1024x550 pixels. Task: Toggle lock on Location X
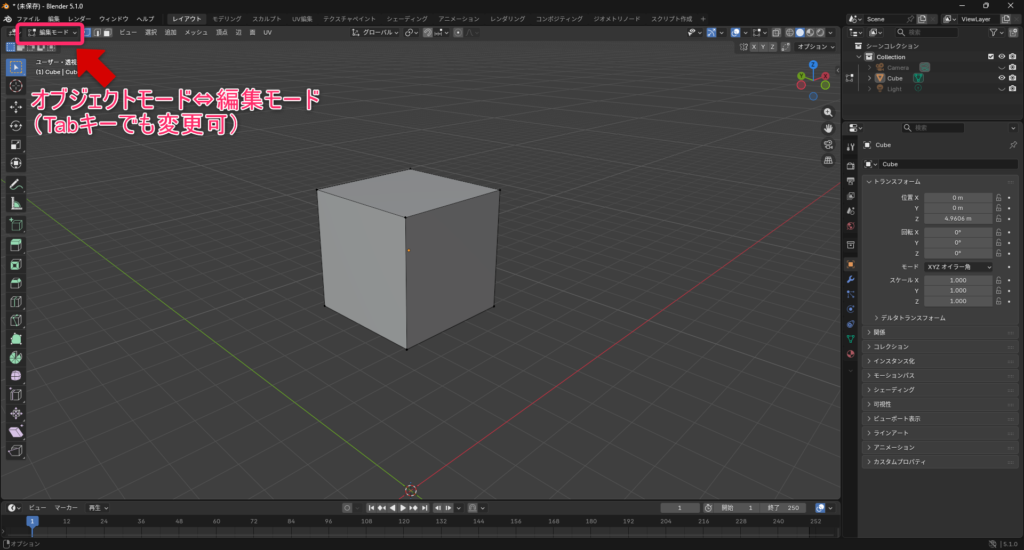click(x=998, y=198)
